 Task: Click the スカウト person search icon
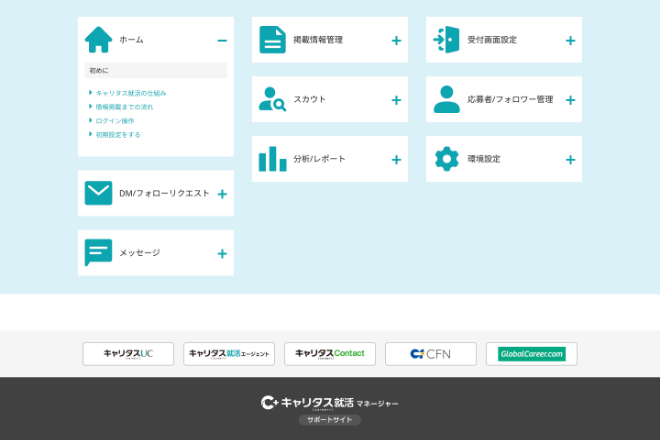(x=272, y=99)
